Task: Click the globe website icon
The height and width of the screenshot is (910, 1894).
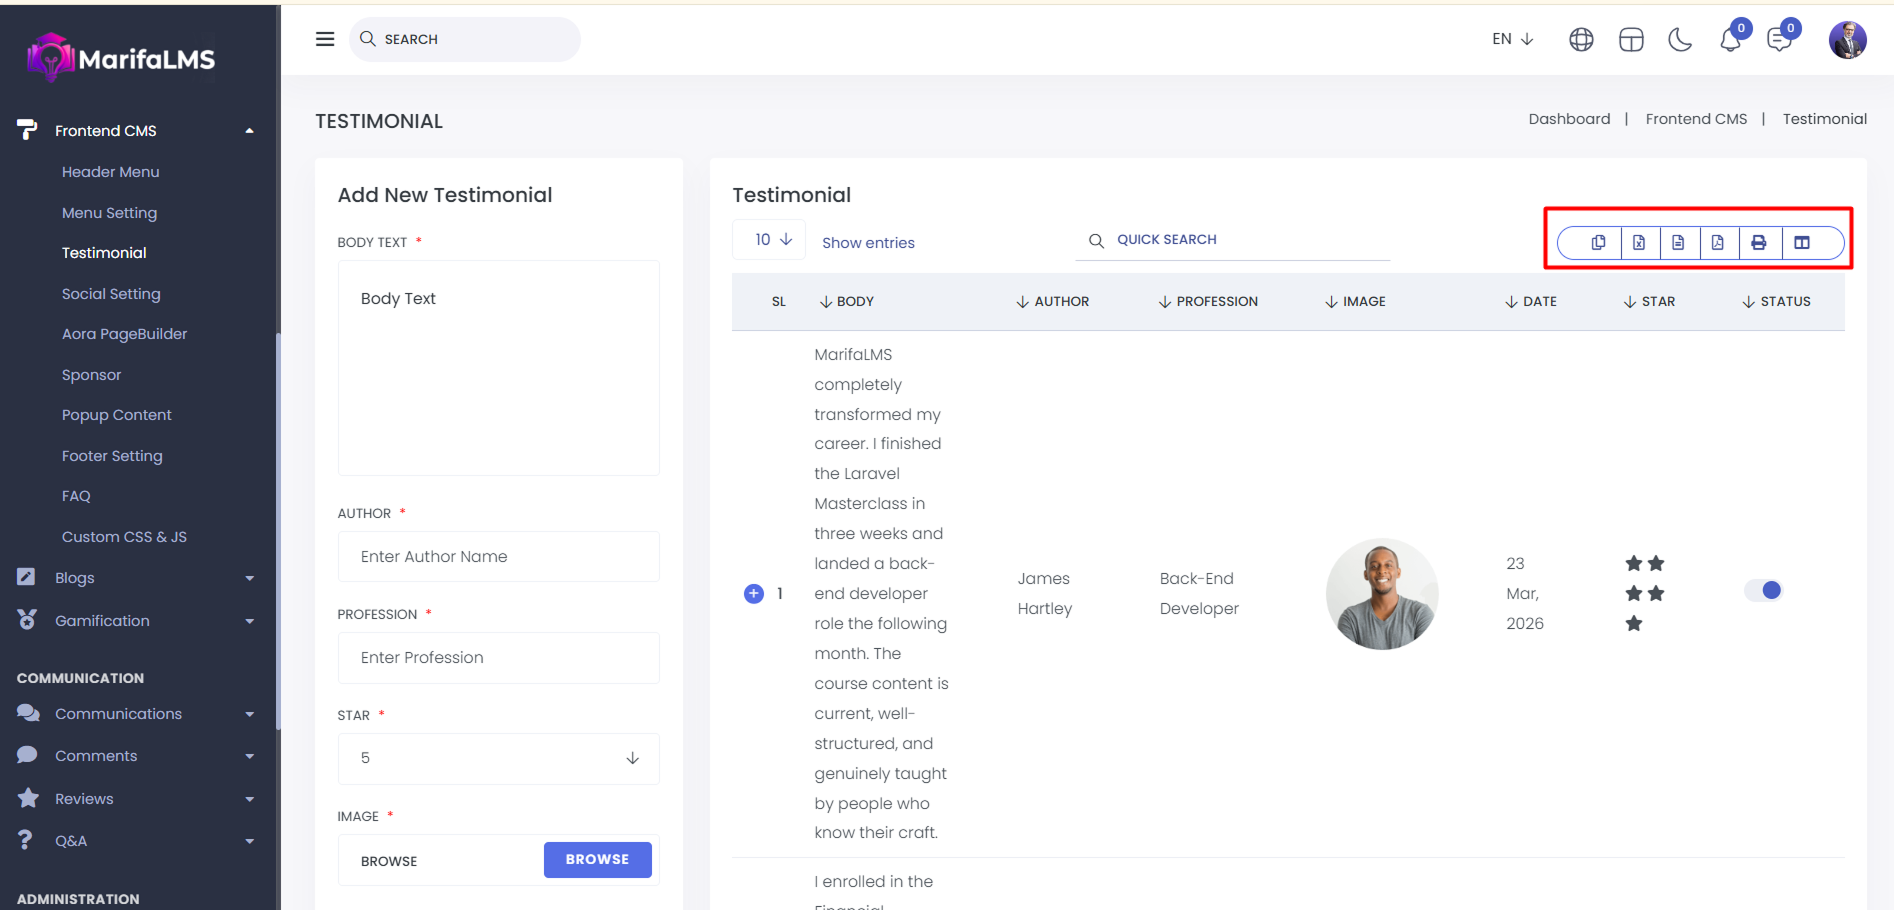Action: click(x=1581, y=40)
